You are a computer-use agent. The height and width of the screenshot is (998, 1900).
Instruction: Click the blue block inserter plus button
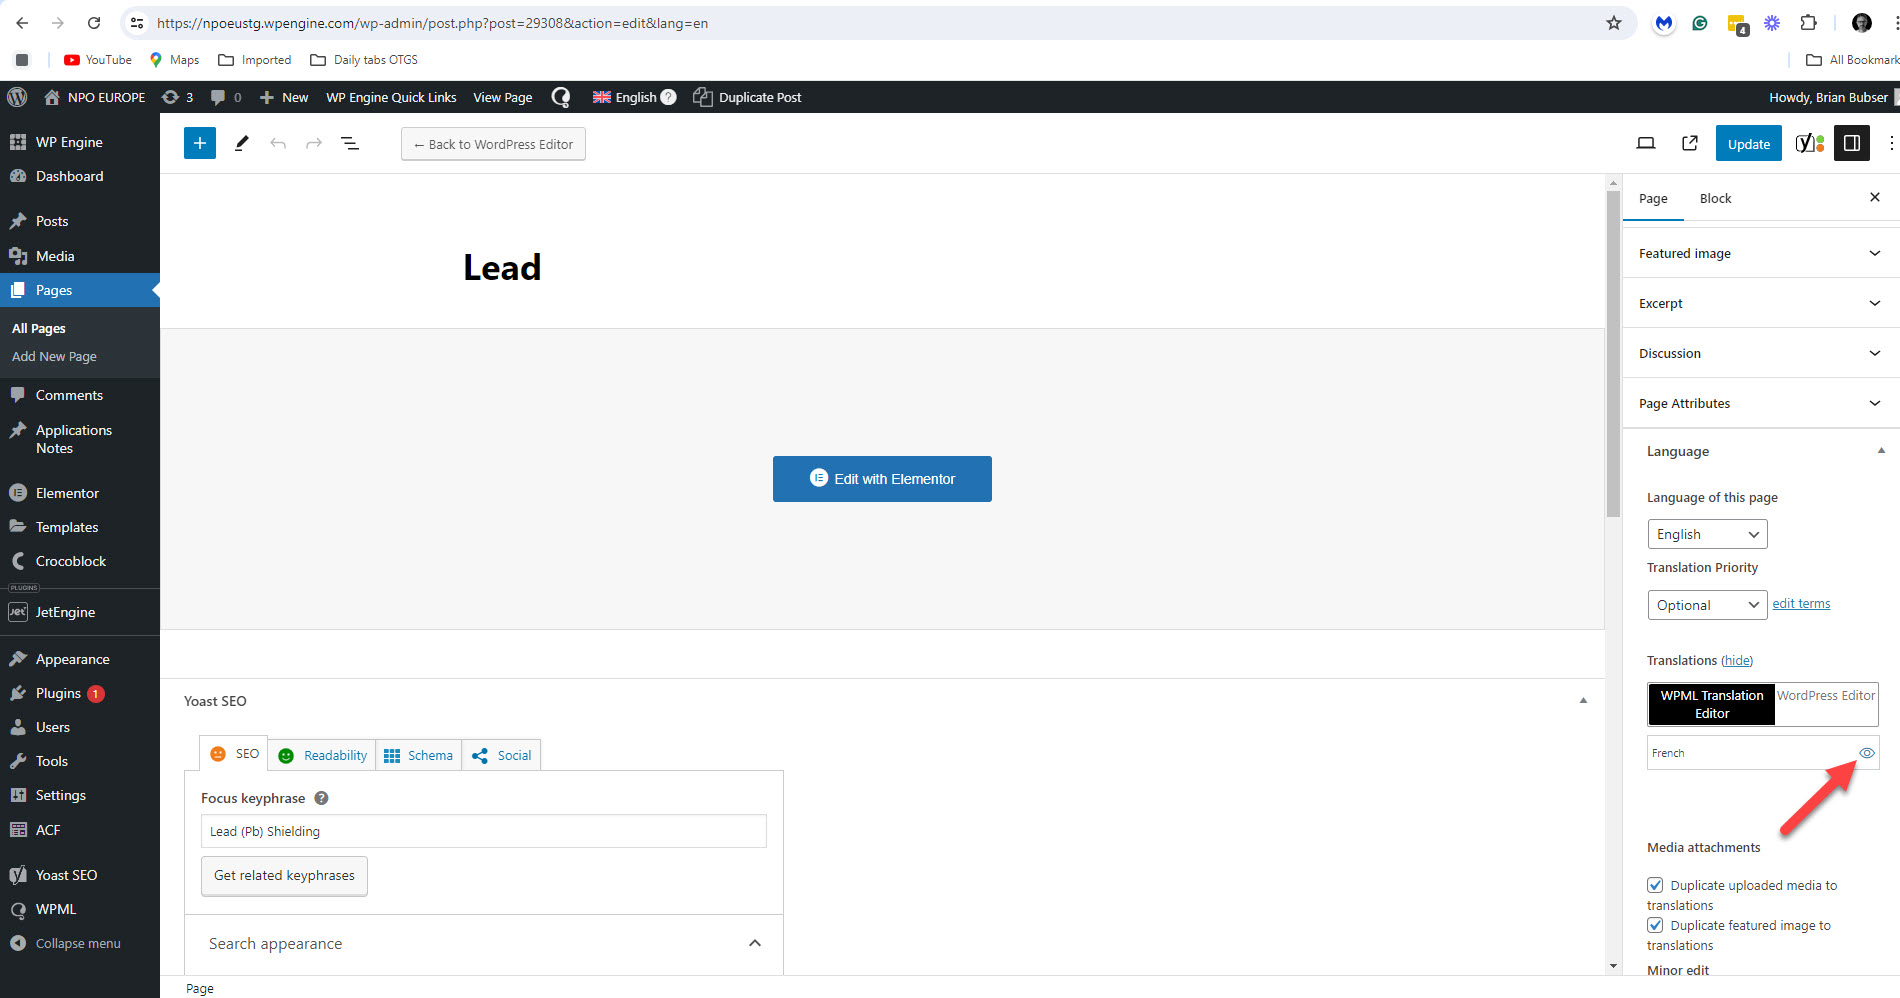[x=200, y=143]
